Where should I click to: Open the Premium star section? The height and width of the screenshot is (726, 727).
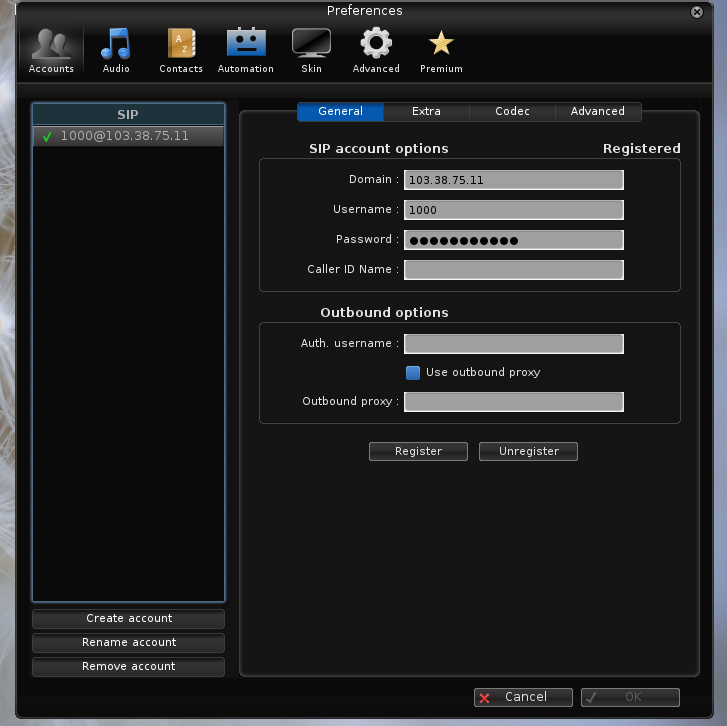(x=441, y=50)
